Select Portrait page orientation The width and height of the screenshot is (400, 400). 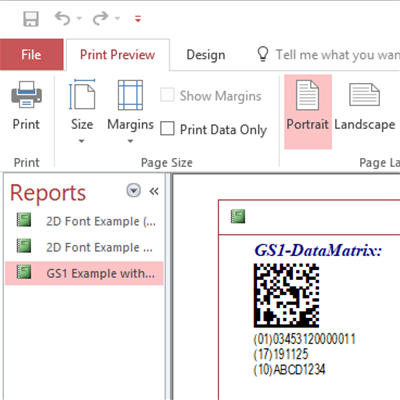pyautogui.click(x=308, y=112)
